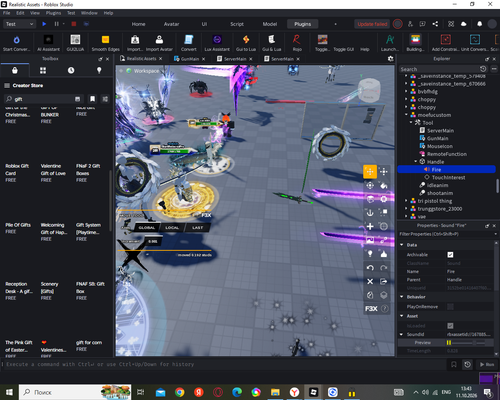Toggle the PlayOnRemove checkbox
This screenshot has height=400, width=500.
[450, 307]
